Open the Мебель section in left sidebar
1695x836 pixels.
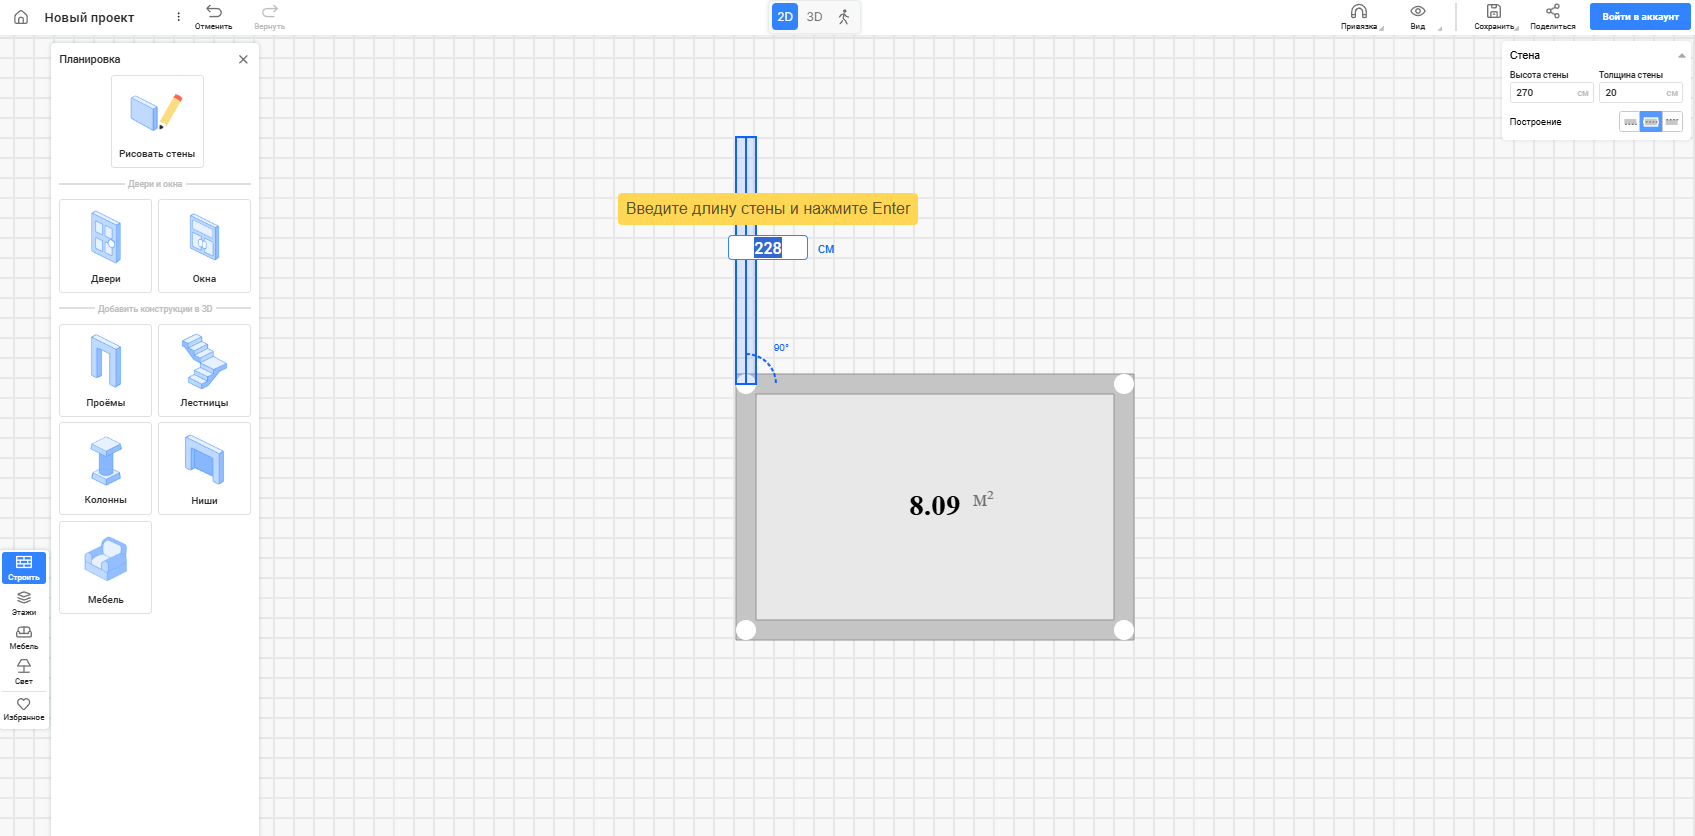(x=24, y=637)
